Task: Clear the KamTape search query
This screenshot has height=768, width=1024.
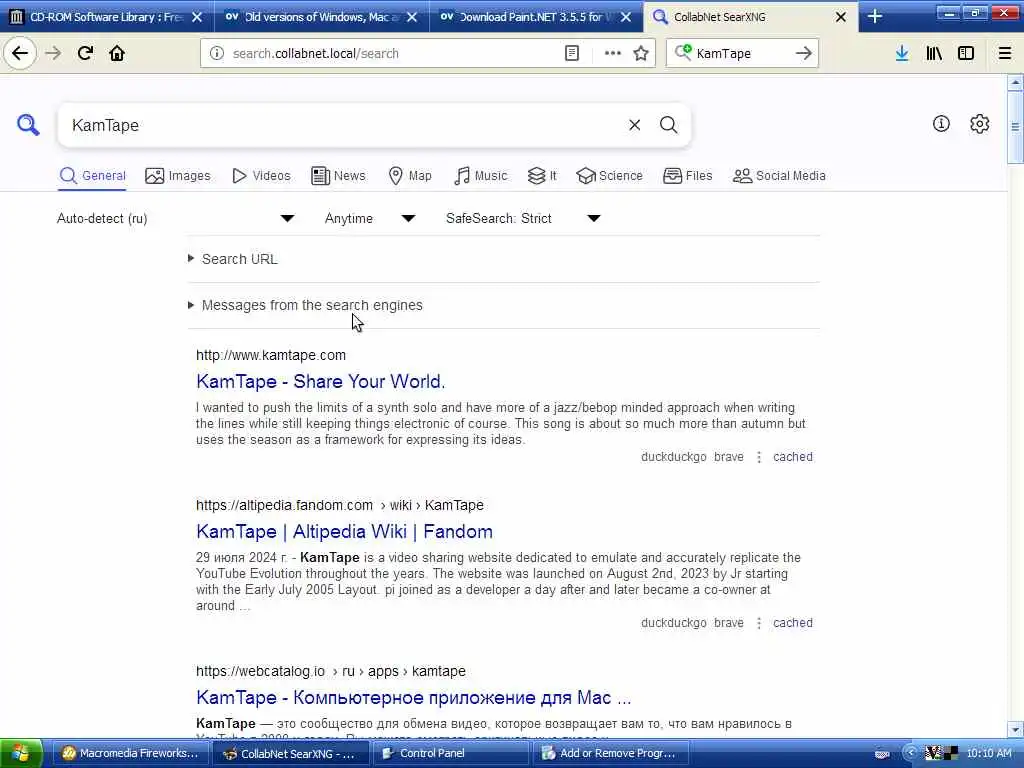Action: tap(634, 125)
